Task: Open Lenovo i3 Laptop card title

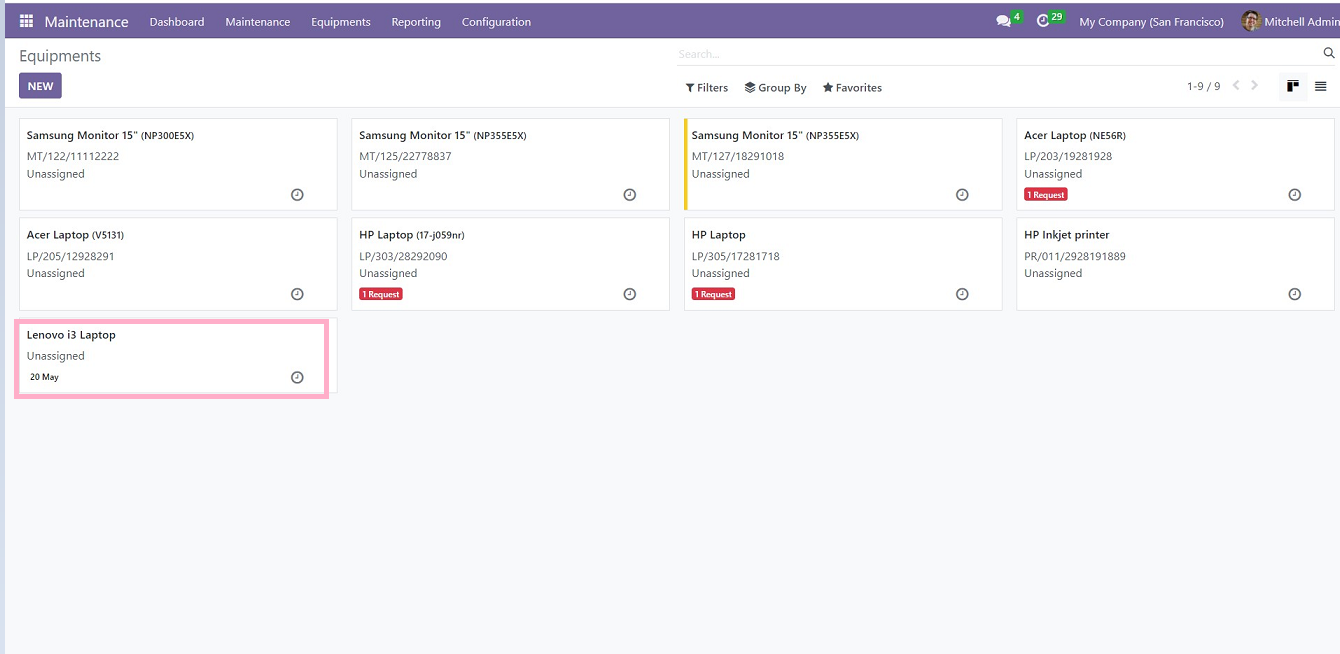Action: (71, 335)
